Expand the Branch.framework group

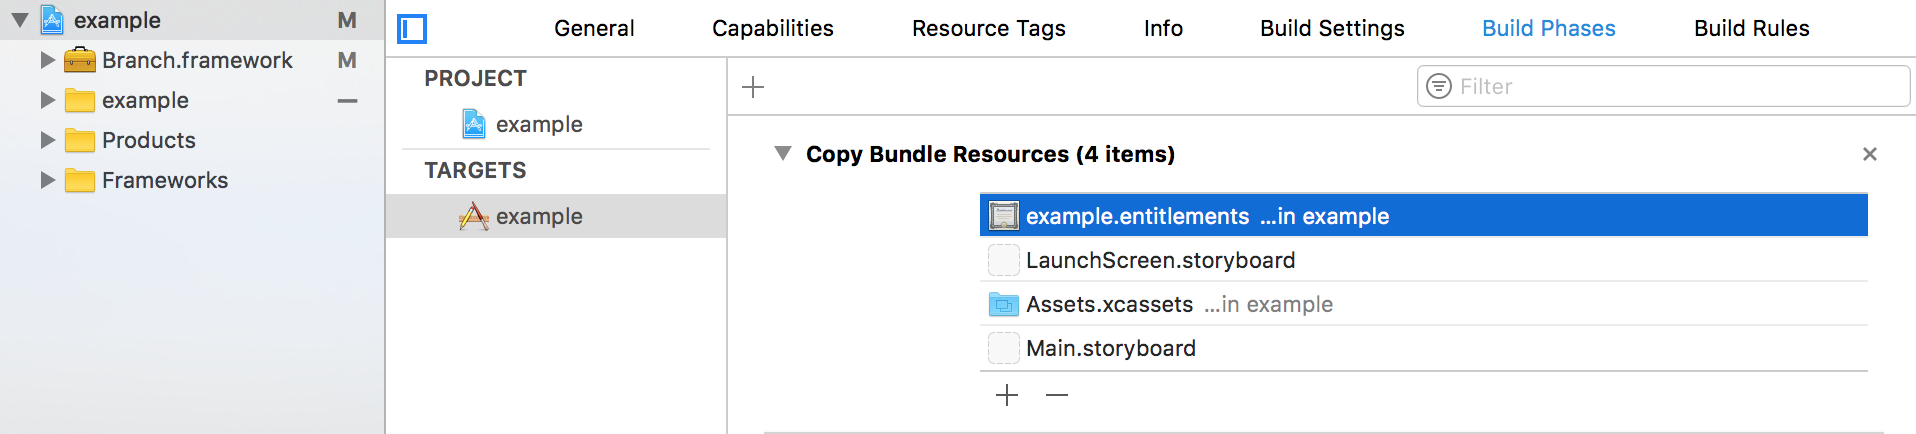pyautogui.click(x=47, y=60)
